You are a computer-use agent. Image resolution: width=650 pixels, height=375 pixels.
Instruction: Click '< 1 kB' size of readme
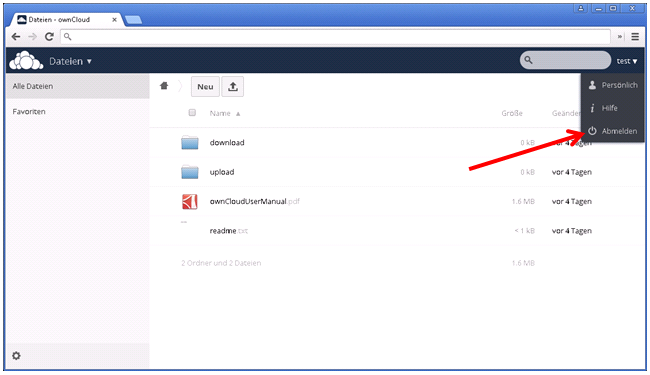tap(524, 231)
